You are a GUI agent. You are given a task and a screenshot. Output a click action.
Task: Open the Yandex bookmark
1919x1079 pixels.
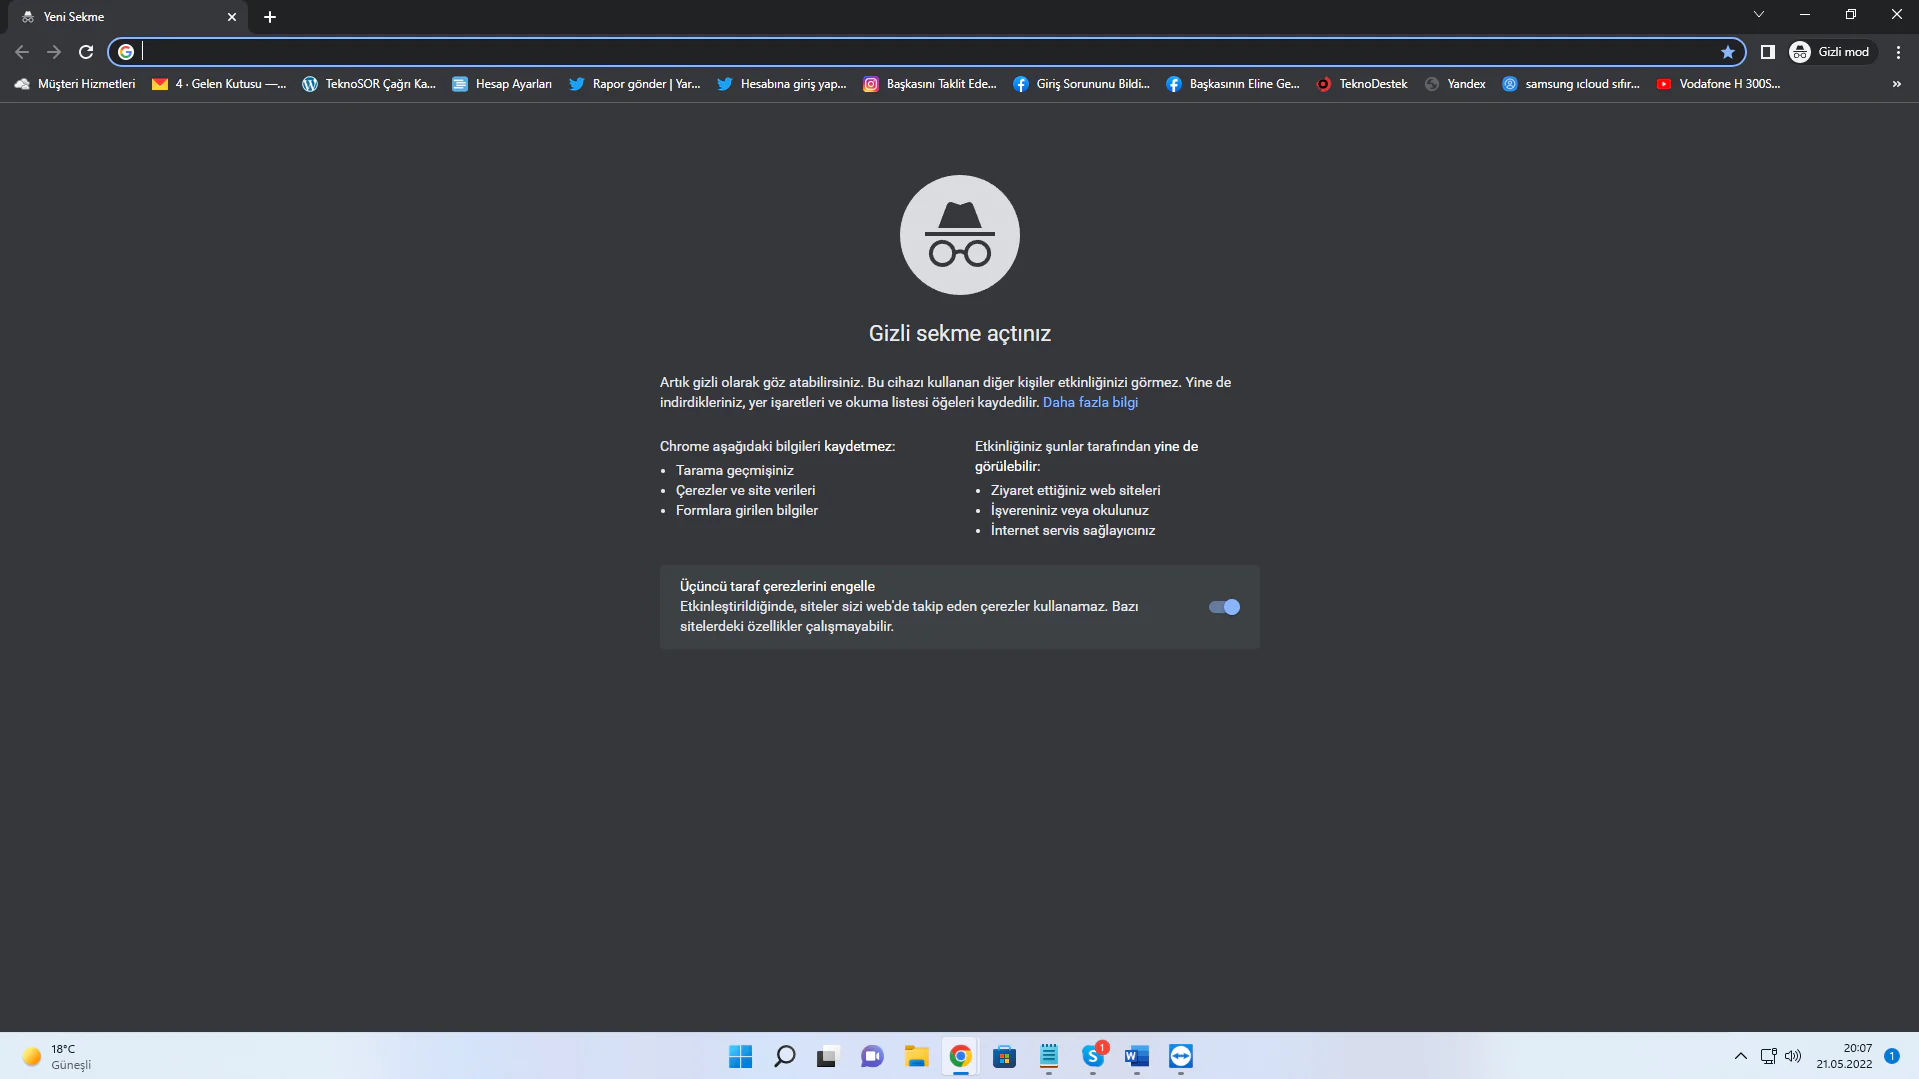pyautogui.click(x=1455, y=84)
